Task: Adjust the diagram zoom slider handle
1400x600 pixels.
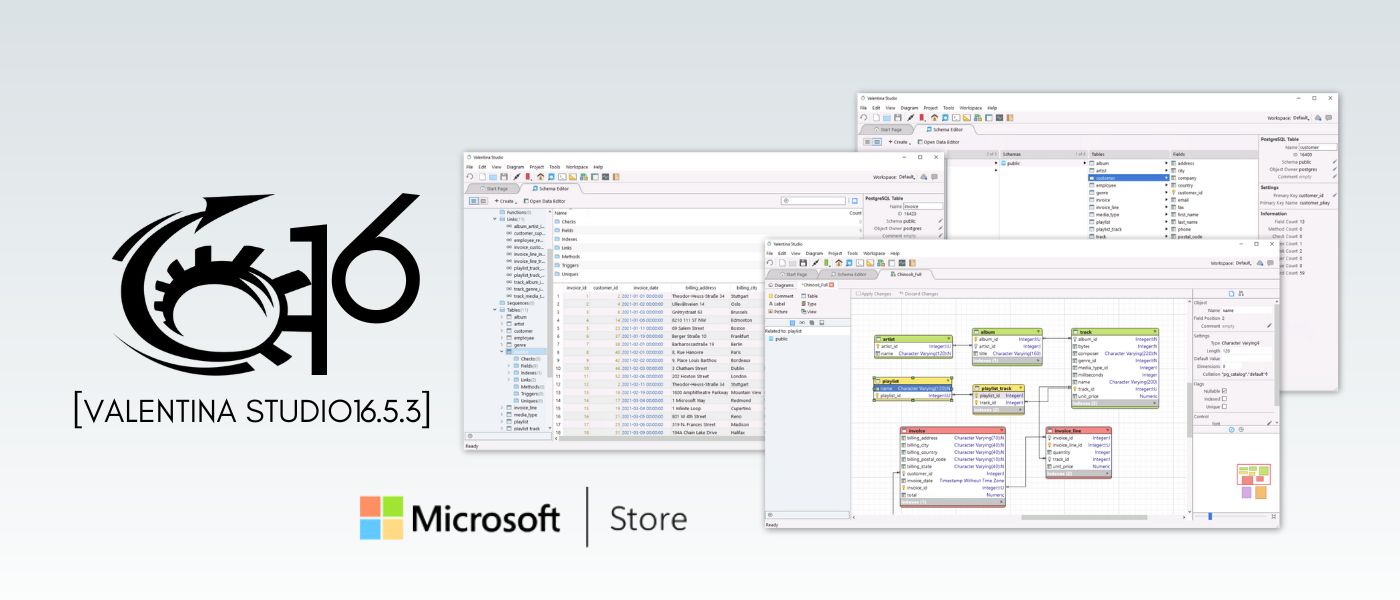Action: 1209,516
